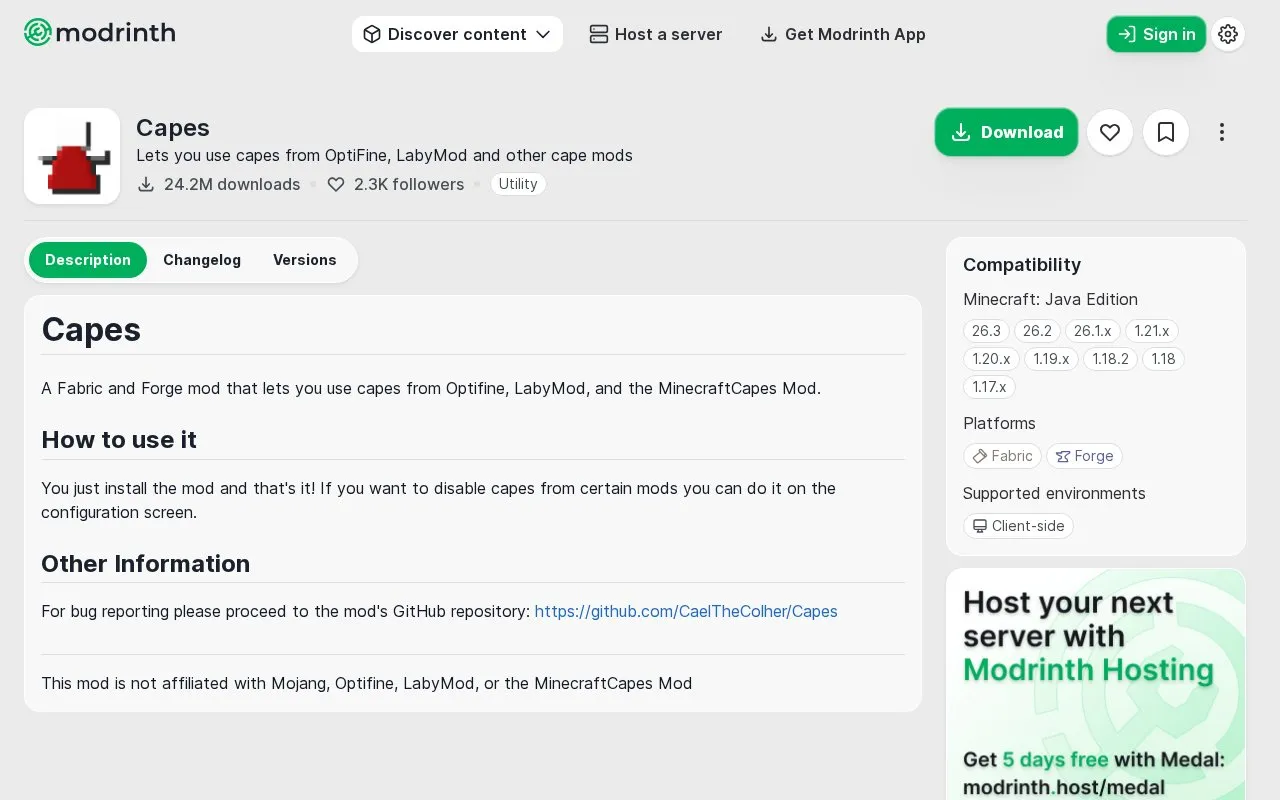Open the settings gear menu
The image size is (1280, 800).
tap(1228, 34)
